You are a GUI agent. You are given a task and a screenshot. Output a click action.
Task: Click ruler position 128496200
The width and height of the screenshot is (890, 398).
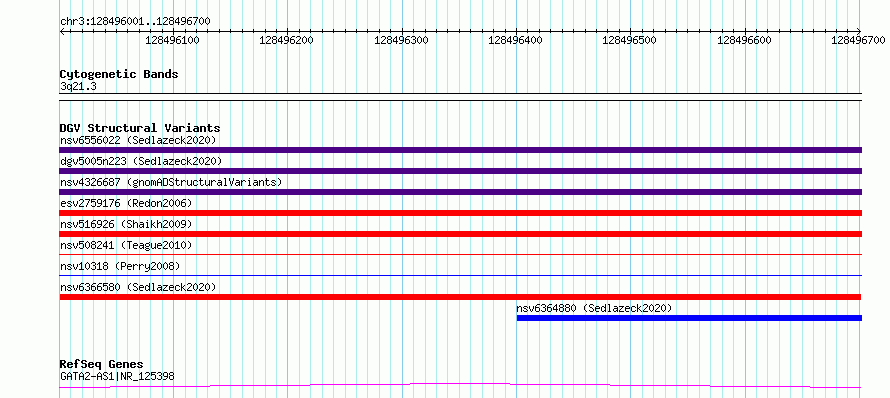(286, 40)
